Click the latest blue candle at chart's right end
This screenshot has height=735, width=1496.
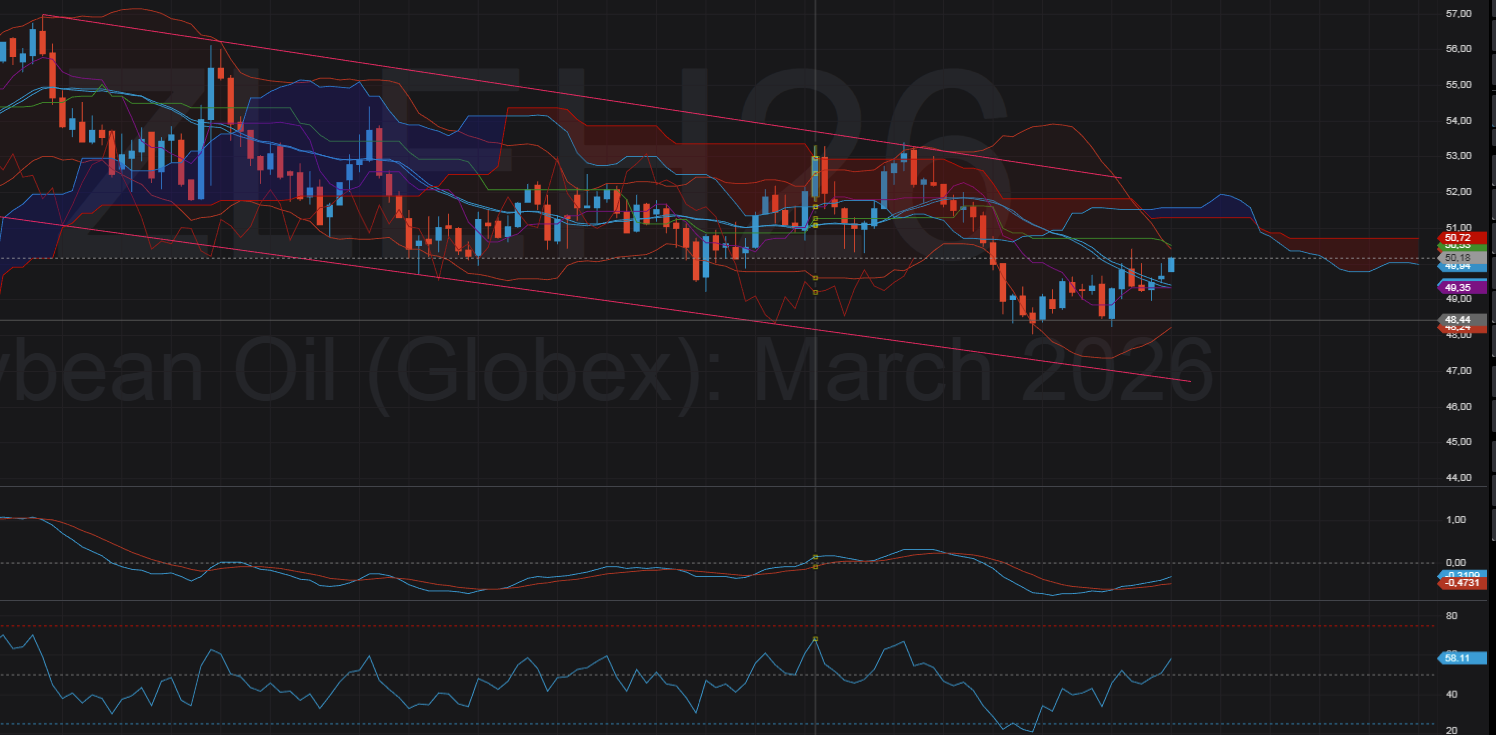(1171, 264)
